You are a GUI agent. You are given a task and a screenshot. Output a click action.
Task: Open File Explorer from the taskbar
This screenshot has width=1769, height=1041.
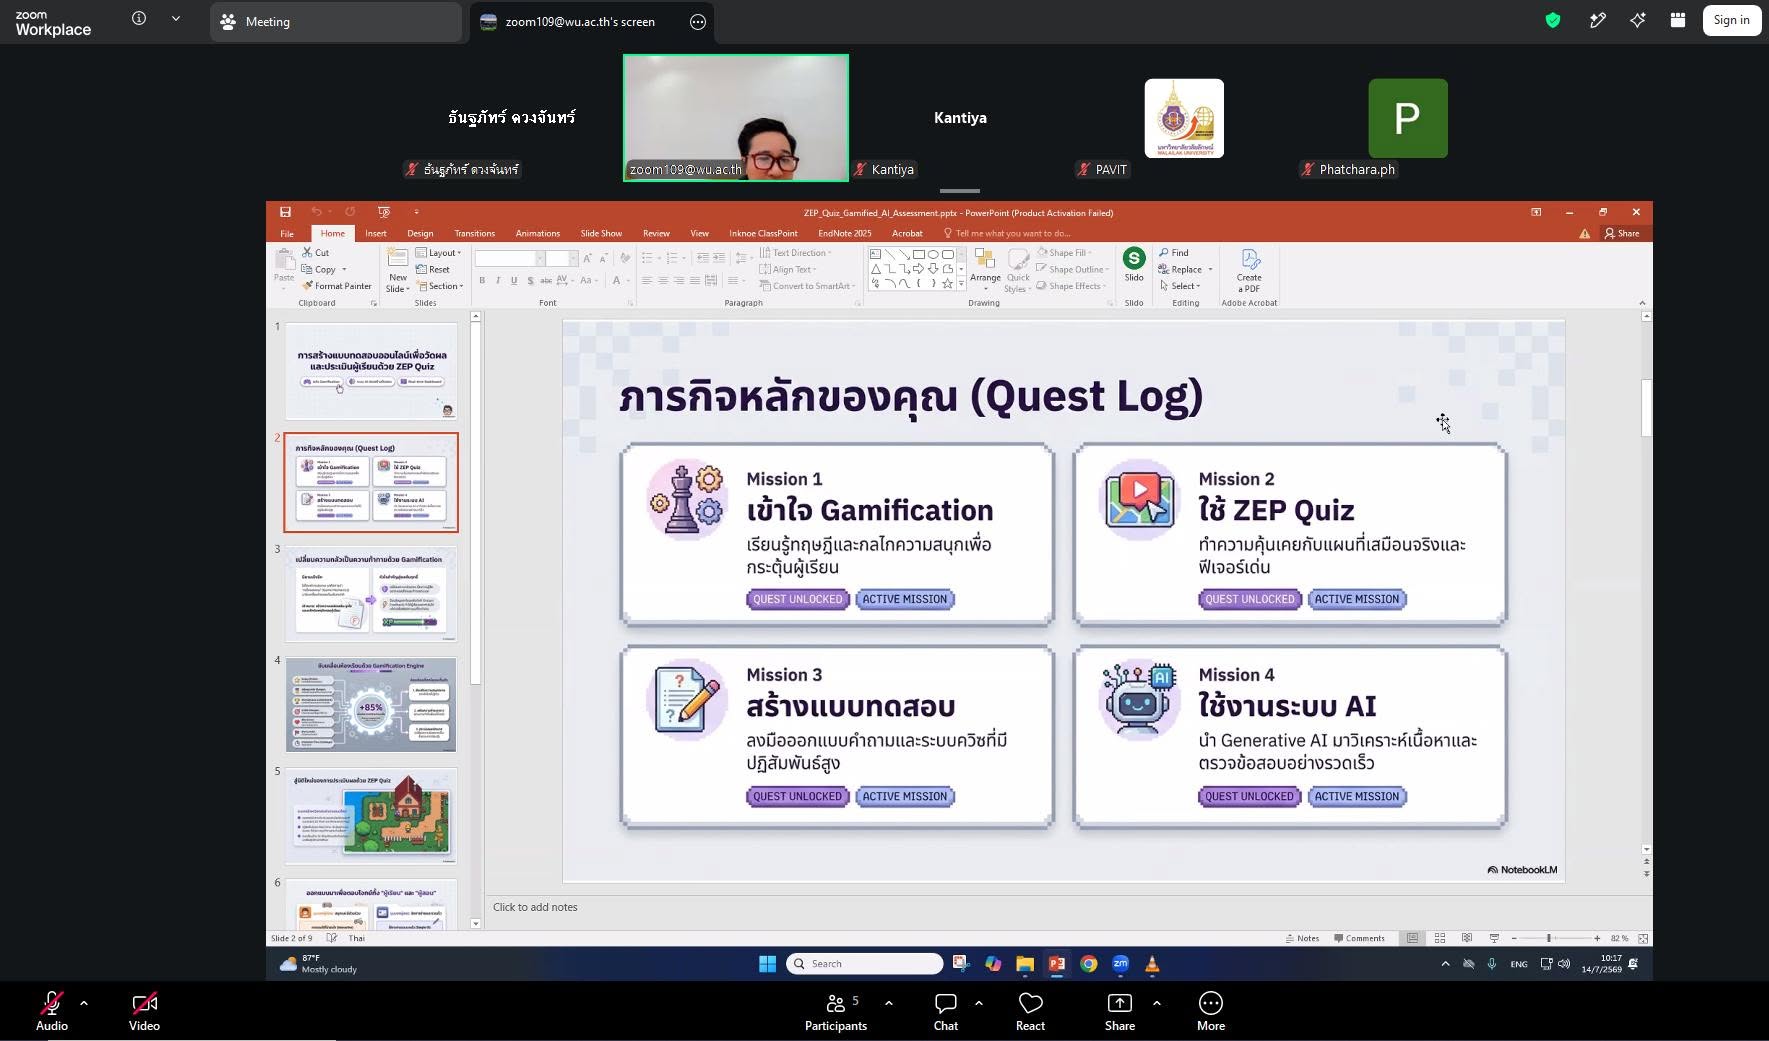pyautogui.click(x=1025, y=964)
